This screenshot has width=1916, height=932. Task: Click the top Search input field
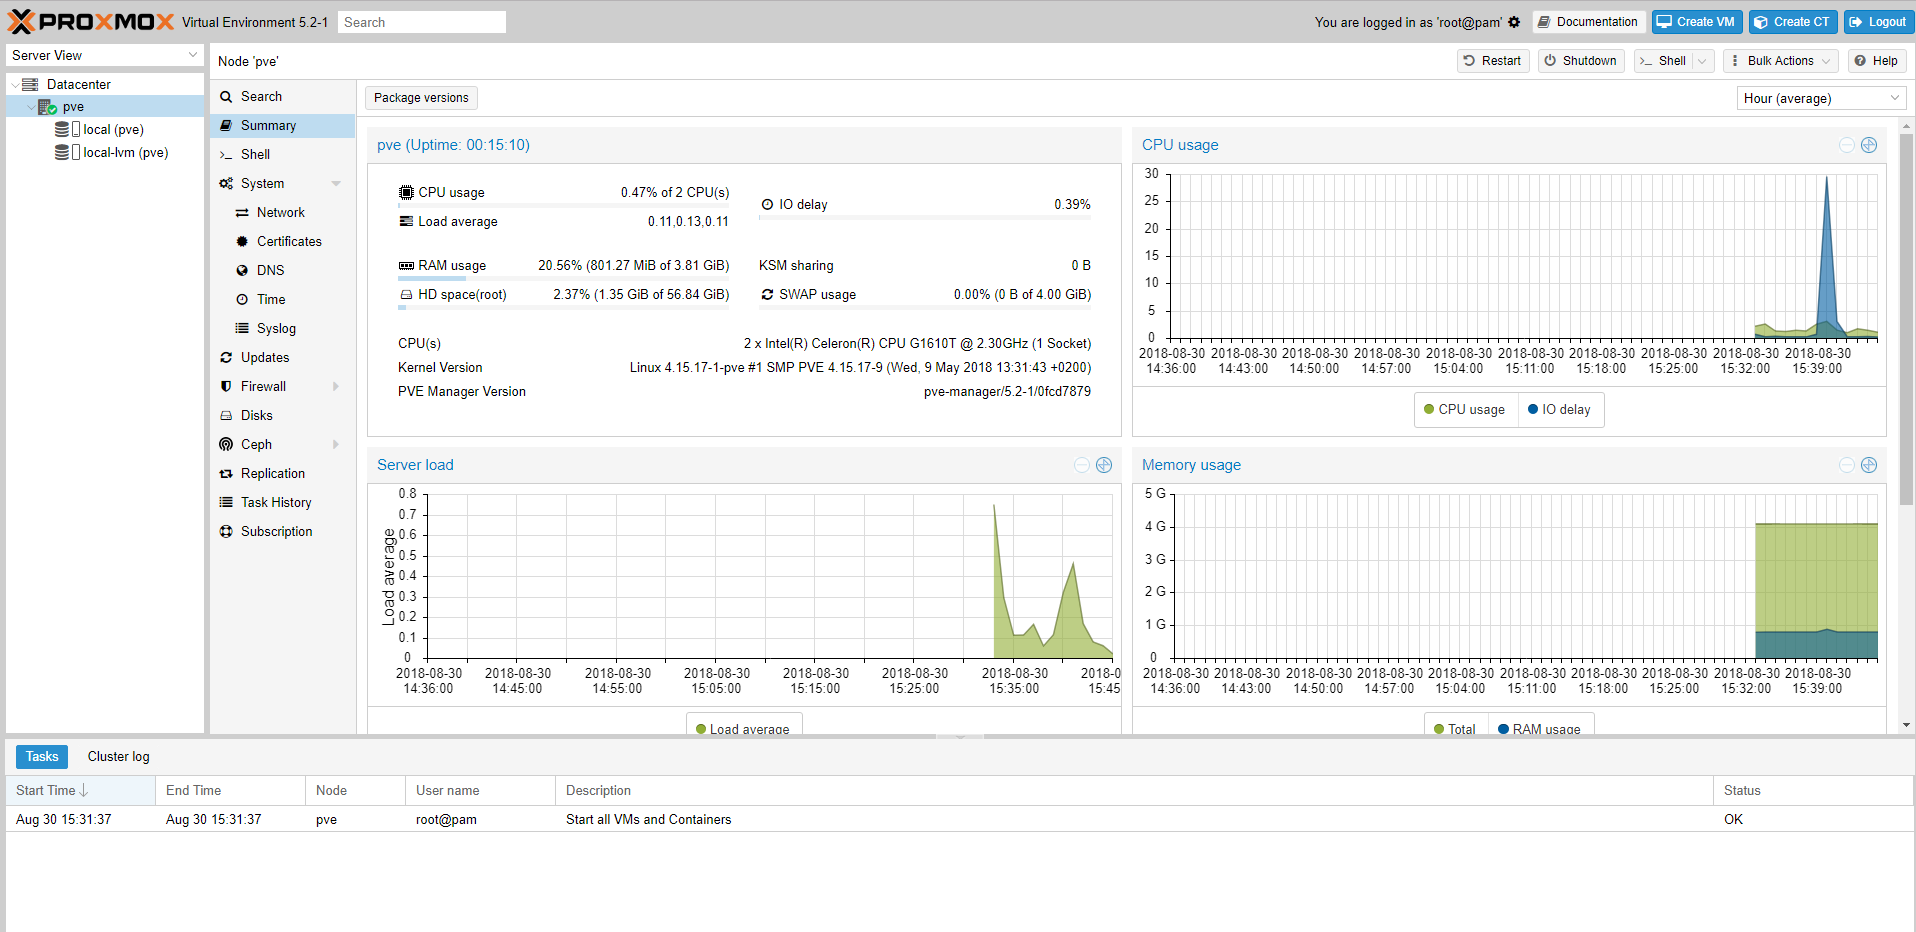click(422, 22)
